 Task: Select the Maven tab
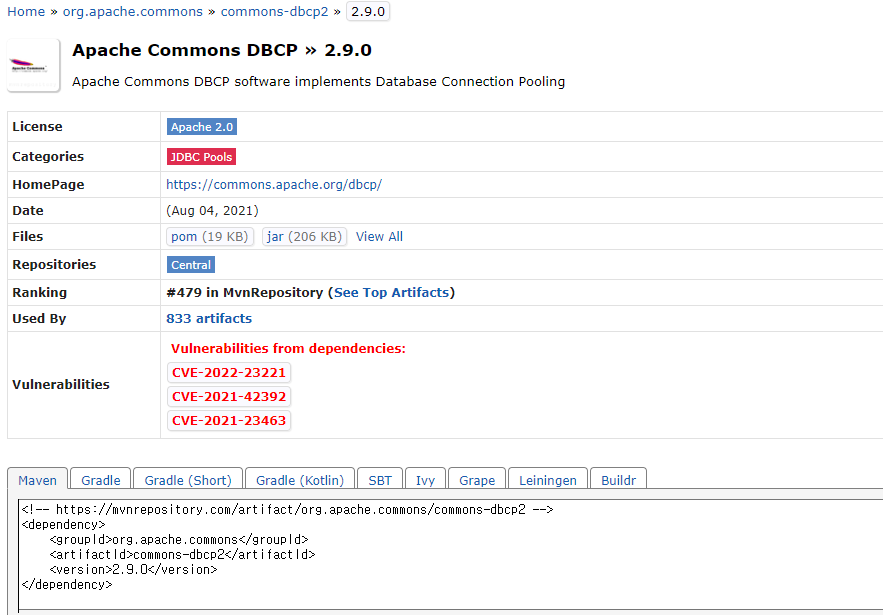click(38, 480)
